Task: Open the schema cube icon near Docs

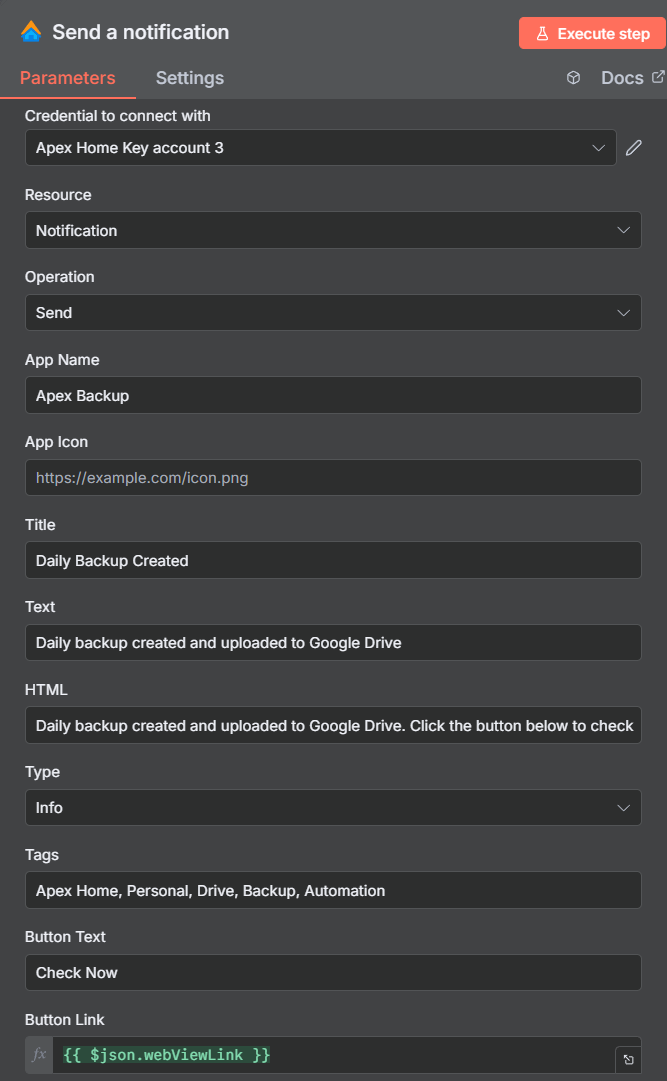Action: [573, 77]
